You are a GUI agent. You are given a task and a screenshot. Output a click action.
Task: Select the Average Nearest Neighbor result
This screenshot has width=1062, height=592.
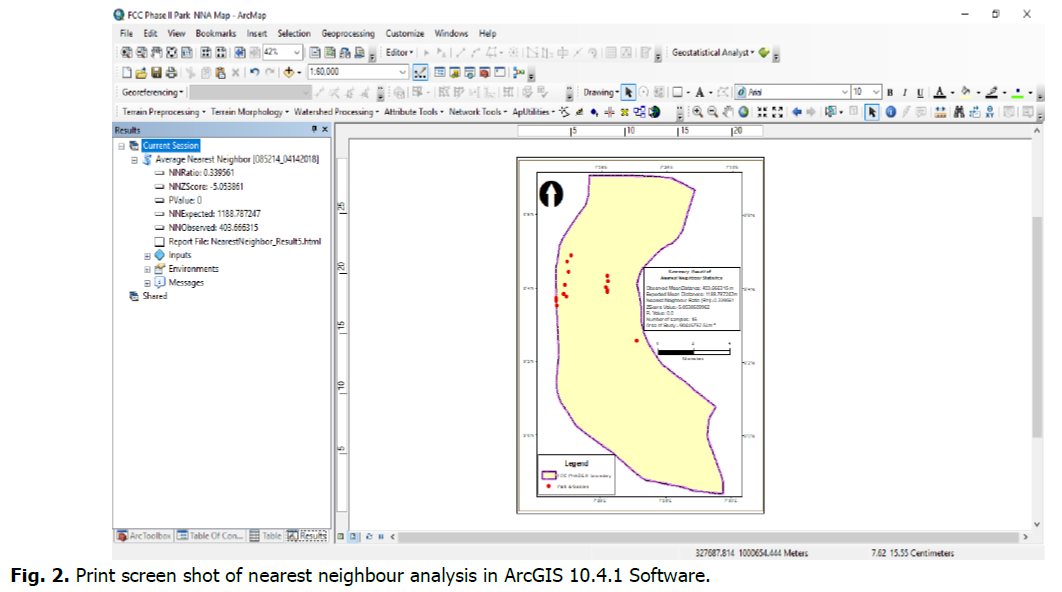(203, 159)
